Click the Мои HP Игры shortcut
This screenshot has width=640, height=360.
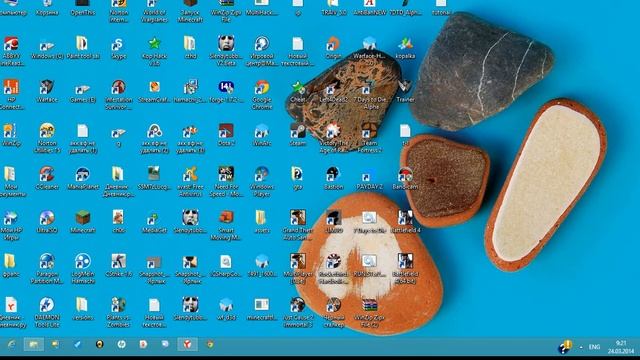coord(11,225)
